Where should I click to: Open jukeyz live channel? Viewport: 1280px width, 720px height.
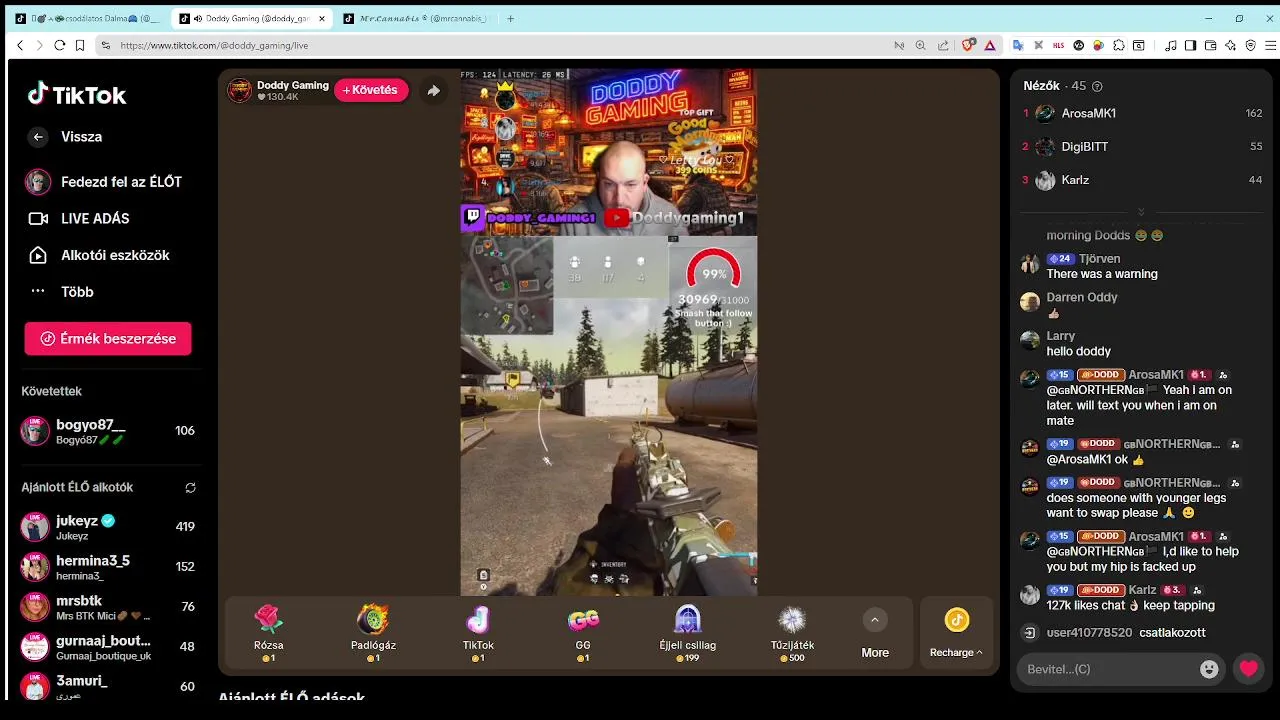pos(108,527)
